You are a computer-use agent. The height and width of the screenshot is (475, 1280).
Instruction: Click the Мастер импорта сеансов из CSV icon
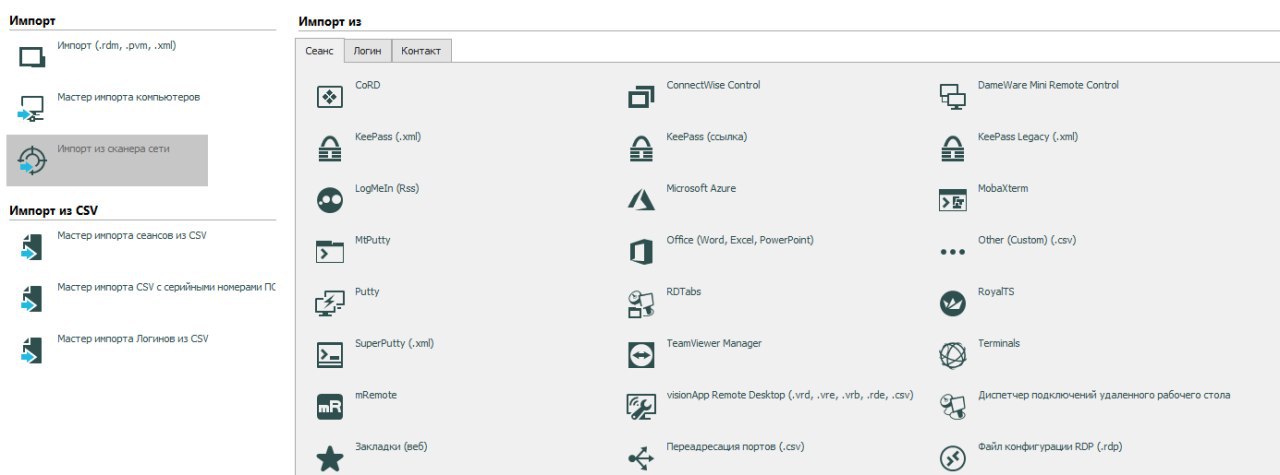click(x=32, y=246)
